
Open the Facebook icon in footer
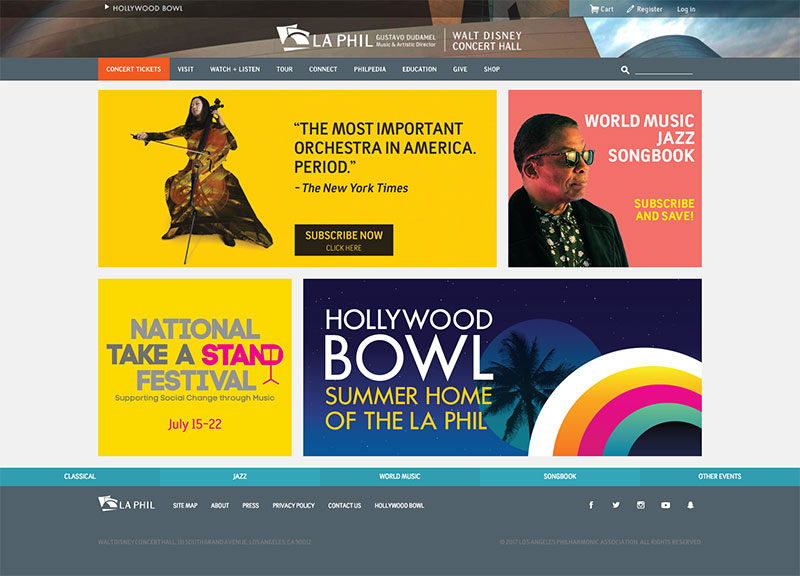(591, 505)
